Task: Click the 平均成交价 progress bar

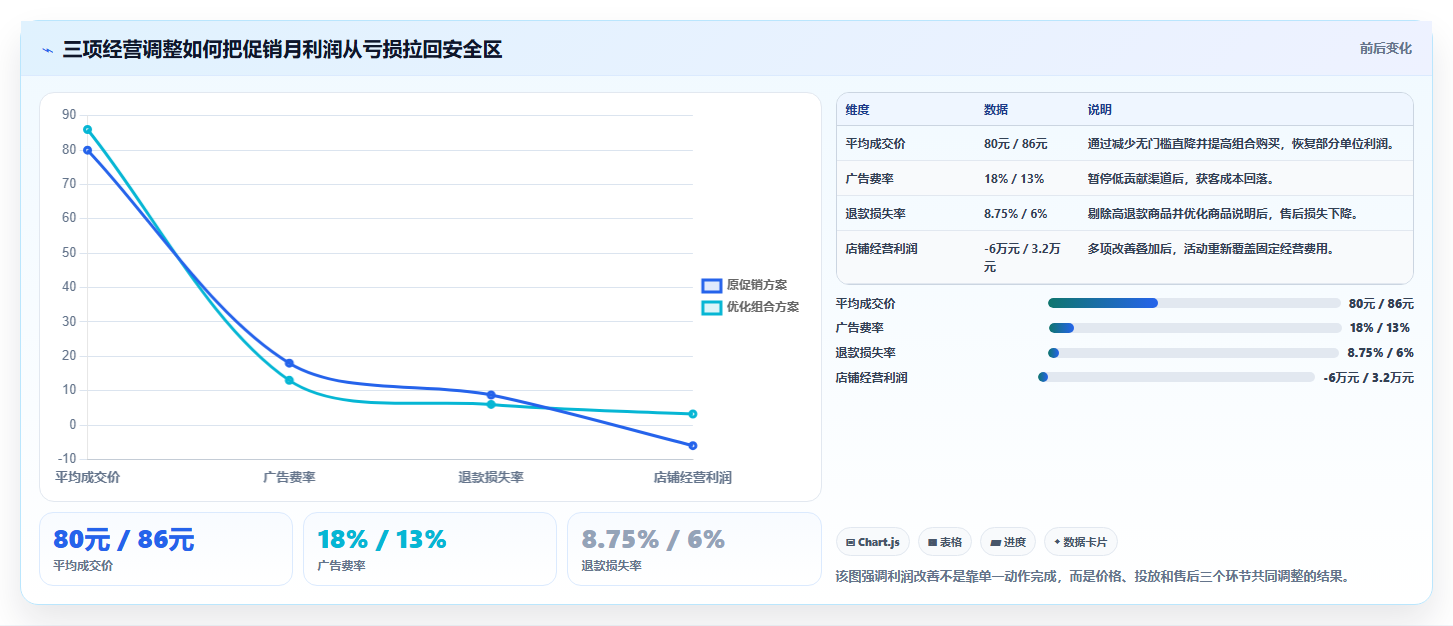Action: click(1194, 303)
